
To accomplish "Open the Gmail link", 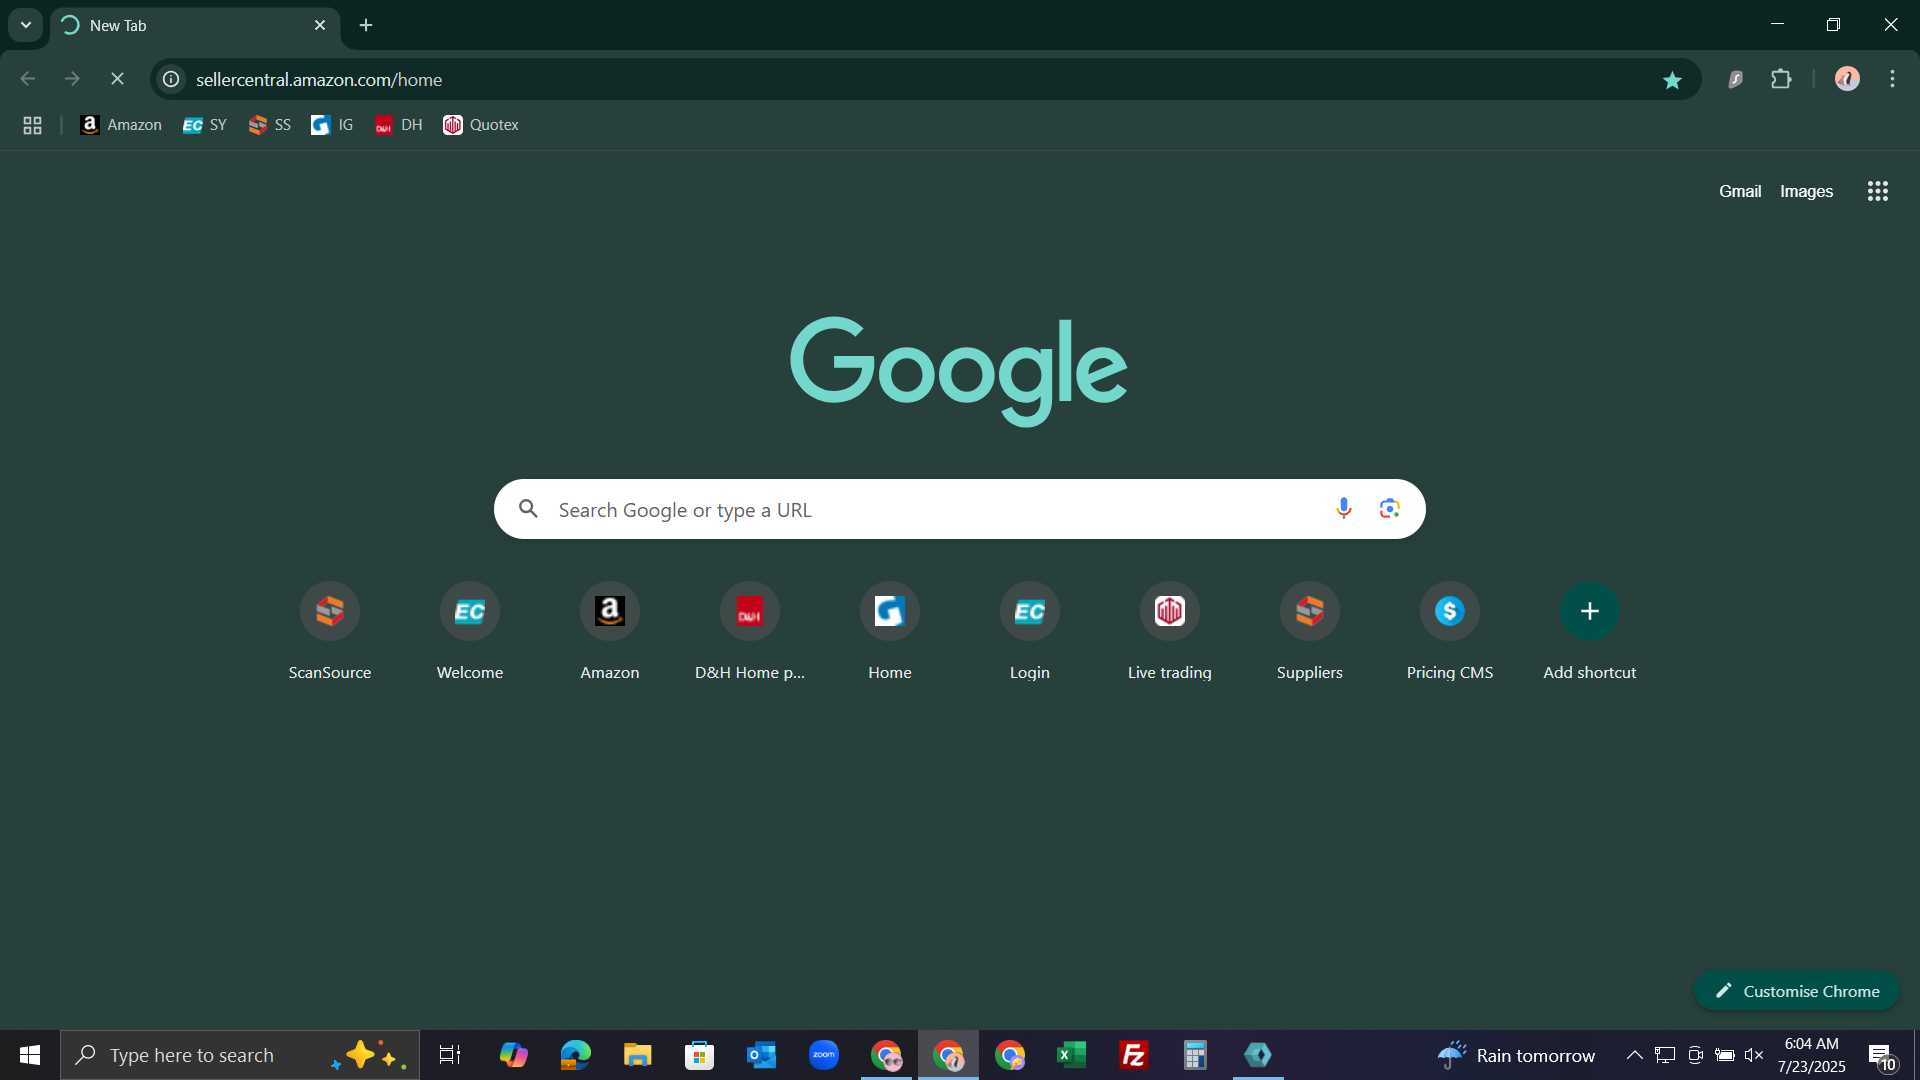I will [x=1740, y=191].
